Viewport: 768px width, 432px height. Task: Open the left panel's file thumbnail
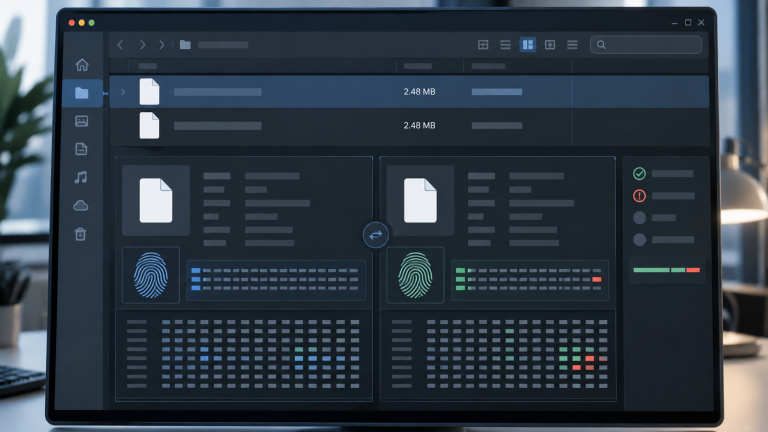tap(156, 200)
